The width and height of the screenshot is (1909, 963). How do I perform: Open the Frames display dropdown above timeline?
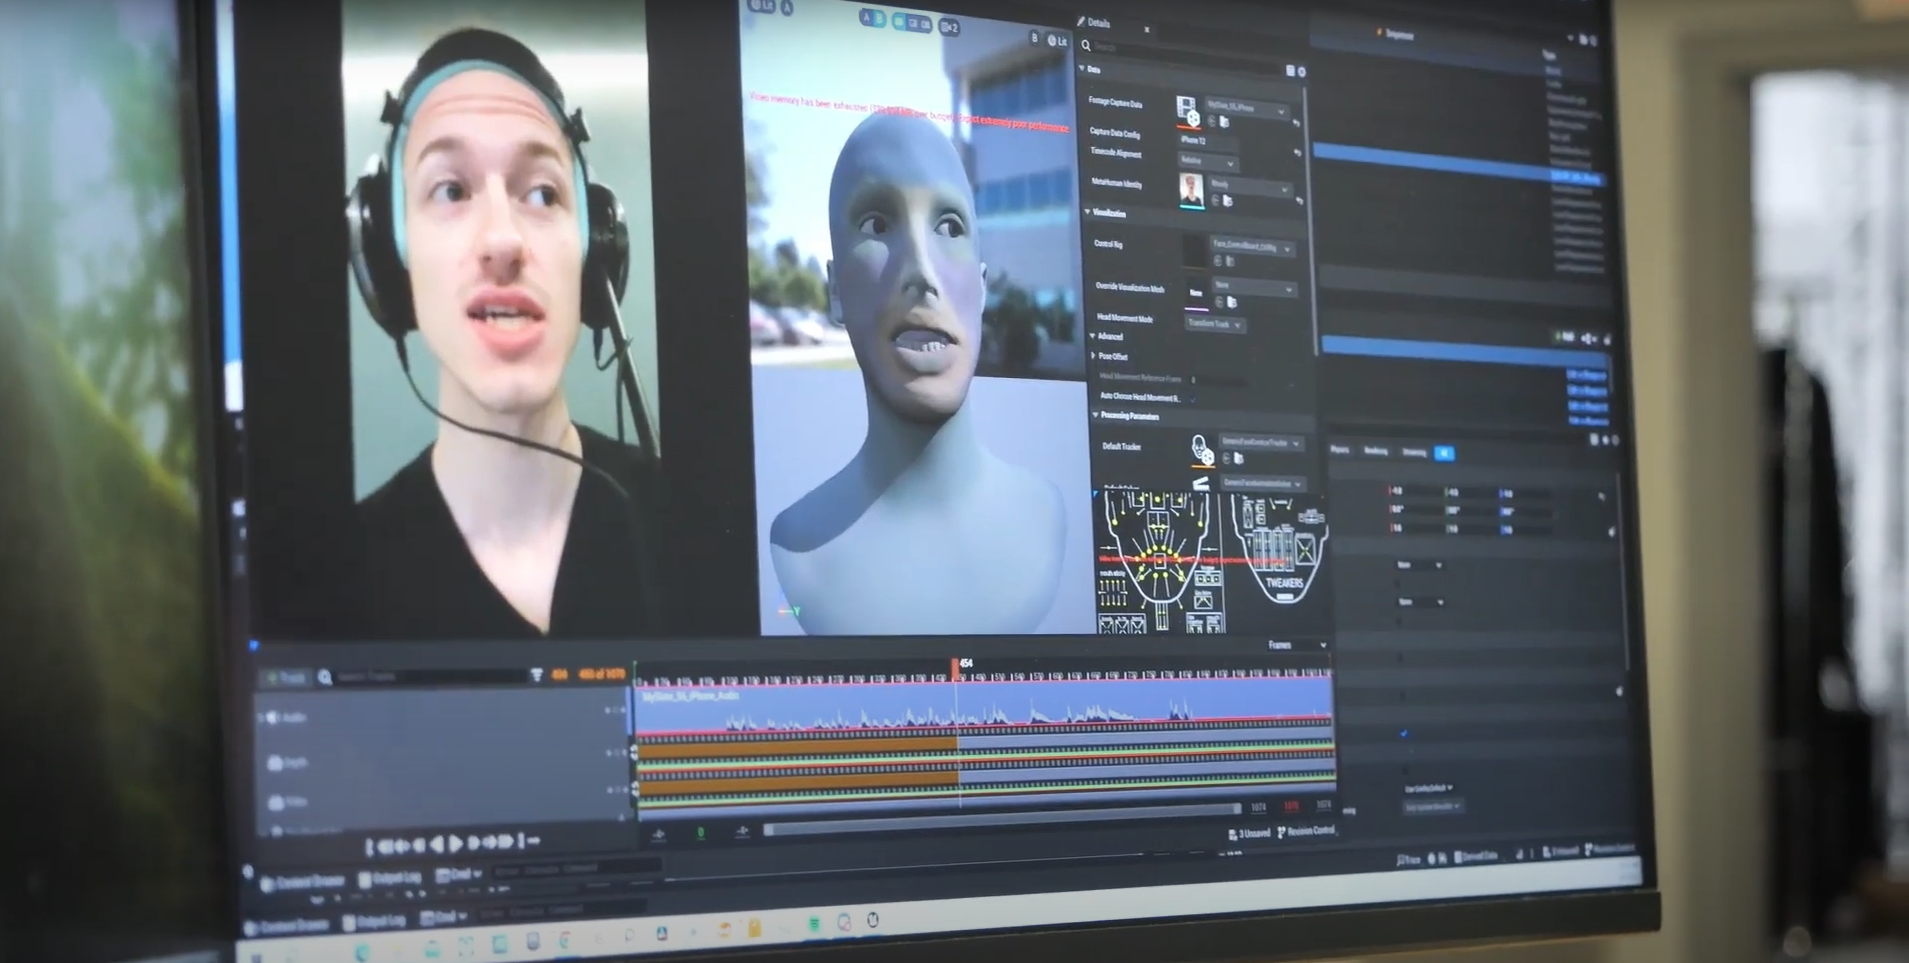point(1296,645)
